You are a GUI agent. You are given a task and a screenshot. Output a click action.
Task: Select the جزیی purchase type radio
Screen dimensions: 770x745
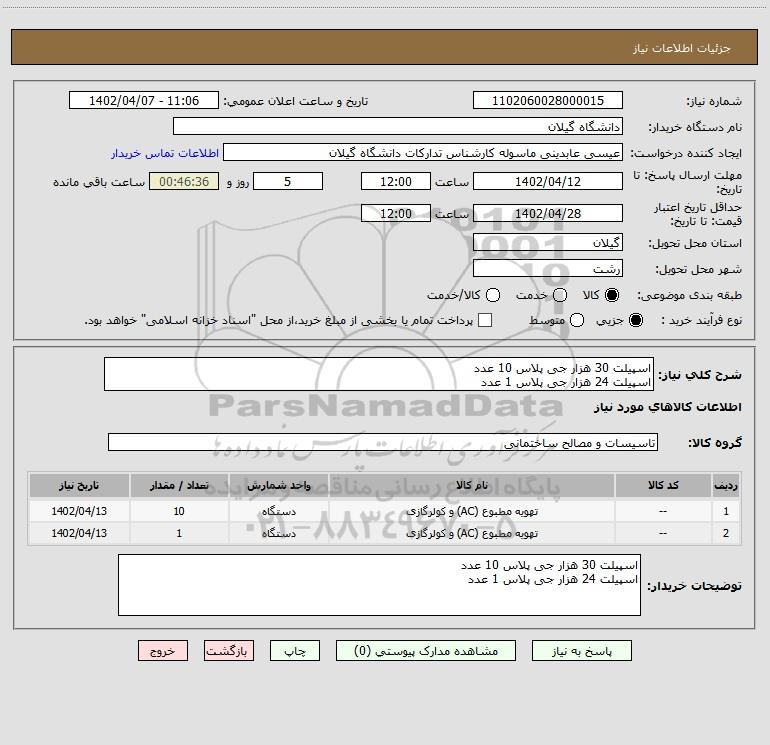point(636,320)
